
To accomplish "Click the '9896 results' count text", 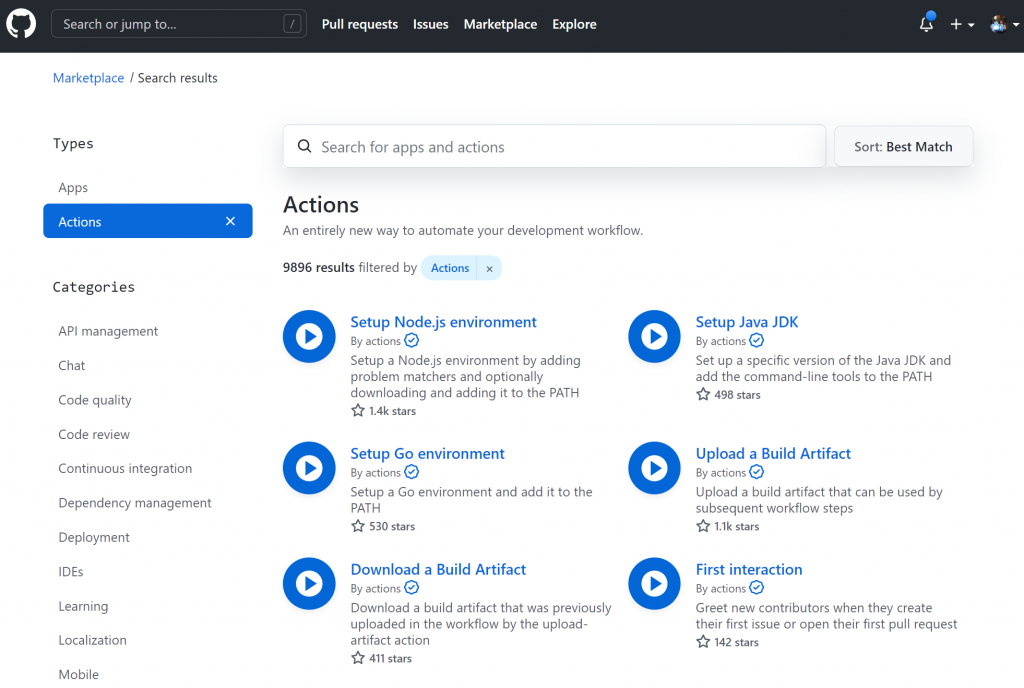I will point(319,268).
